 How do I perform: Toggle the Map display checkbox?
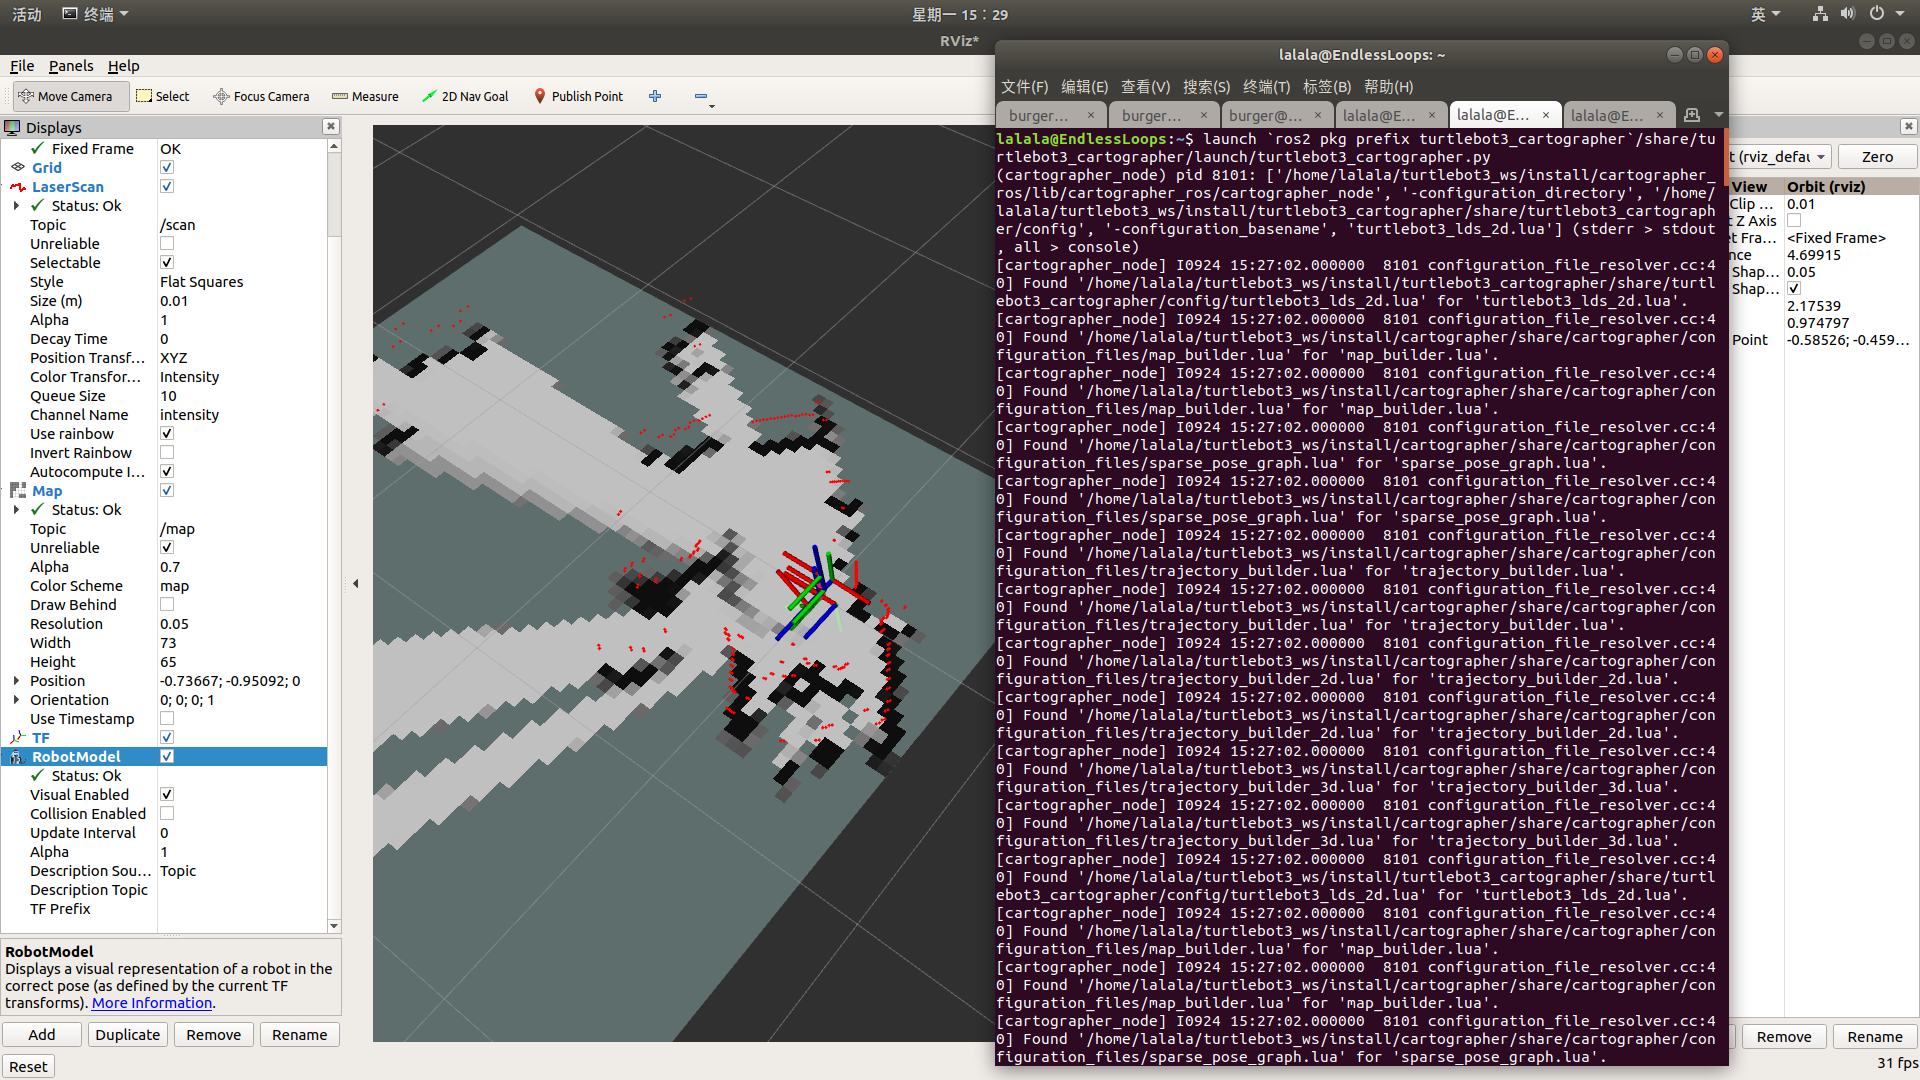click(x=167, y=491)
